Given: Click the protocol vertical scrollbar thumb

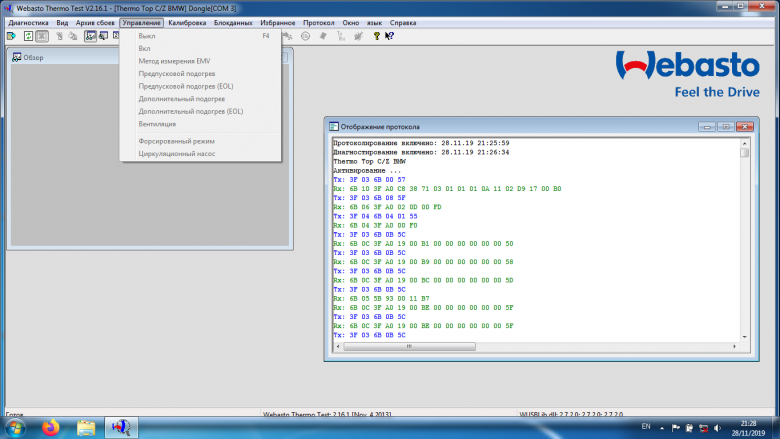Looking at the screenshot, I should tap(745, 153).
